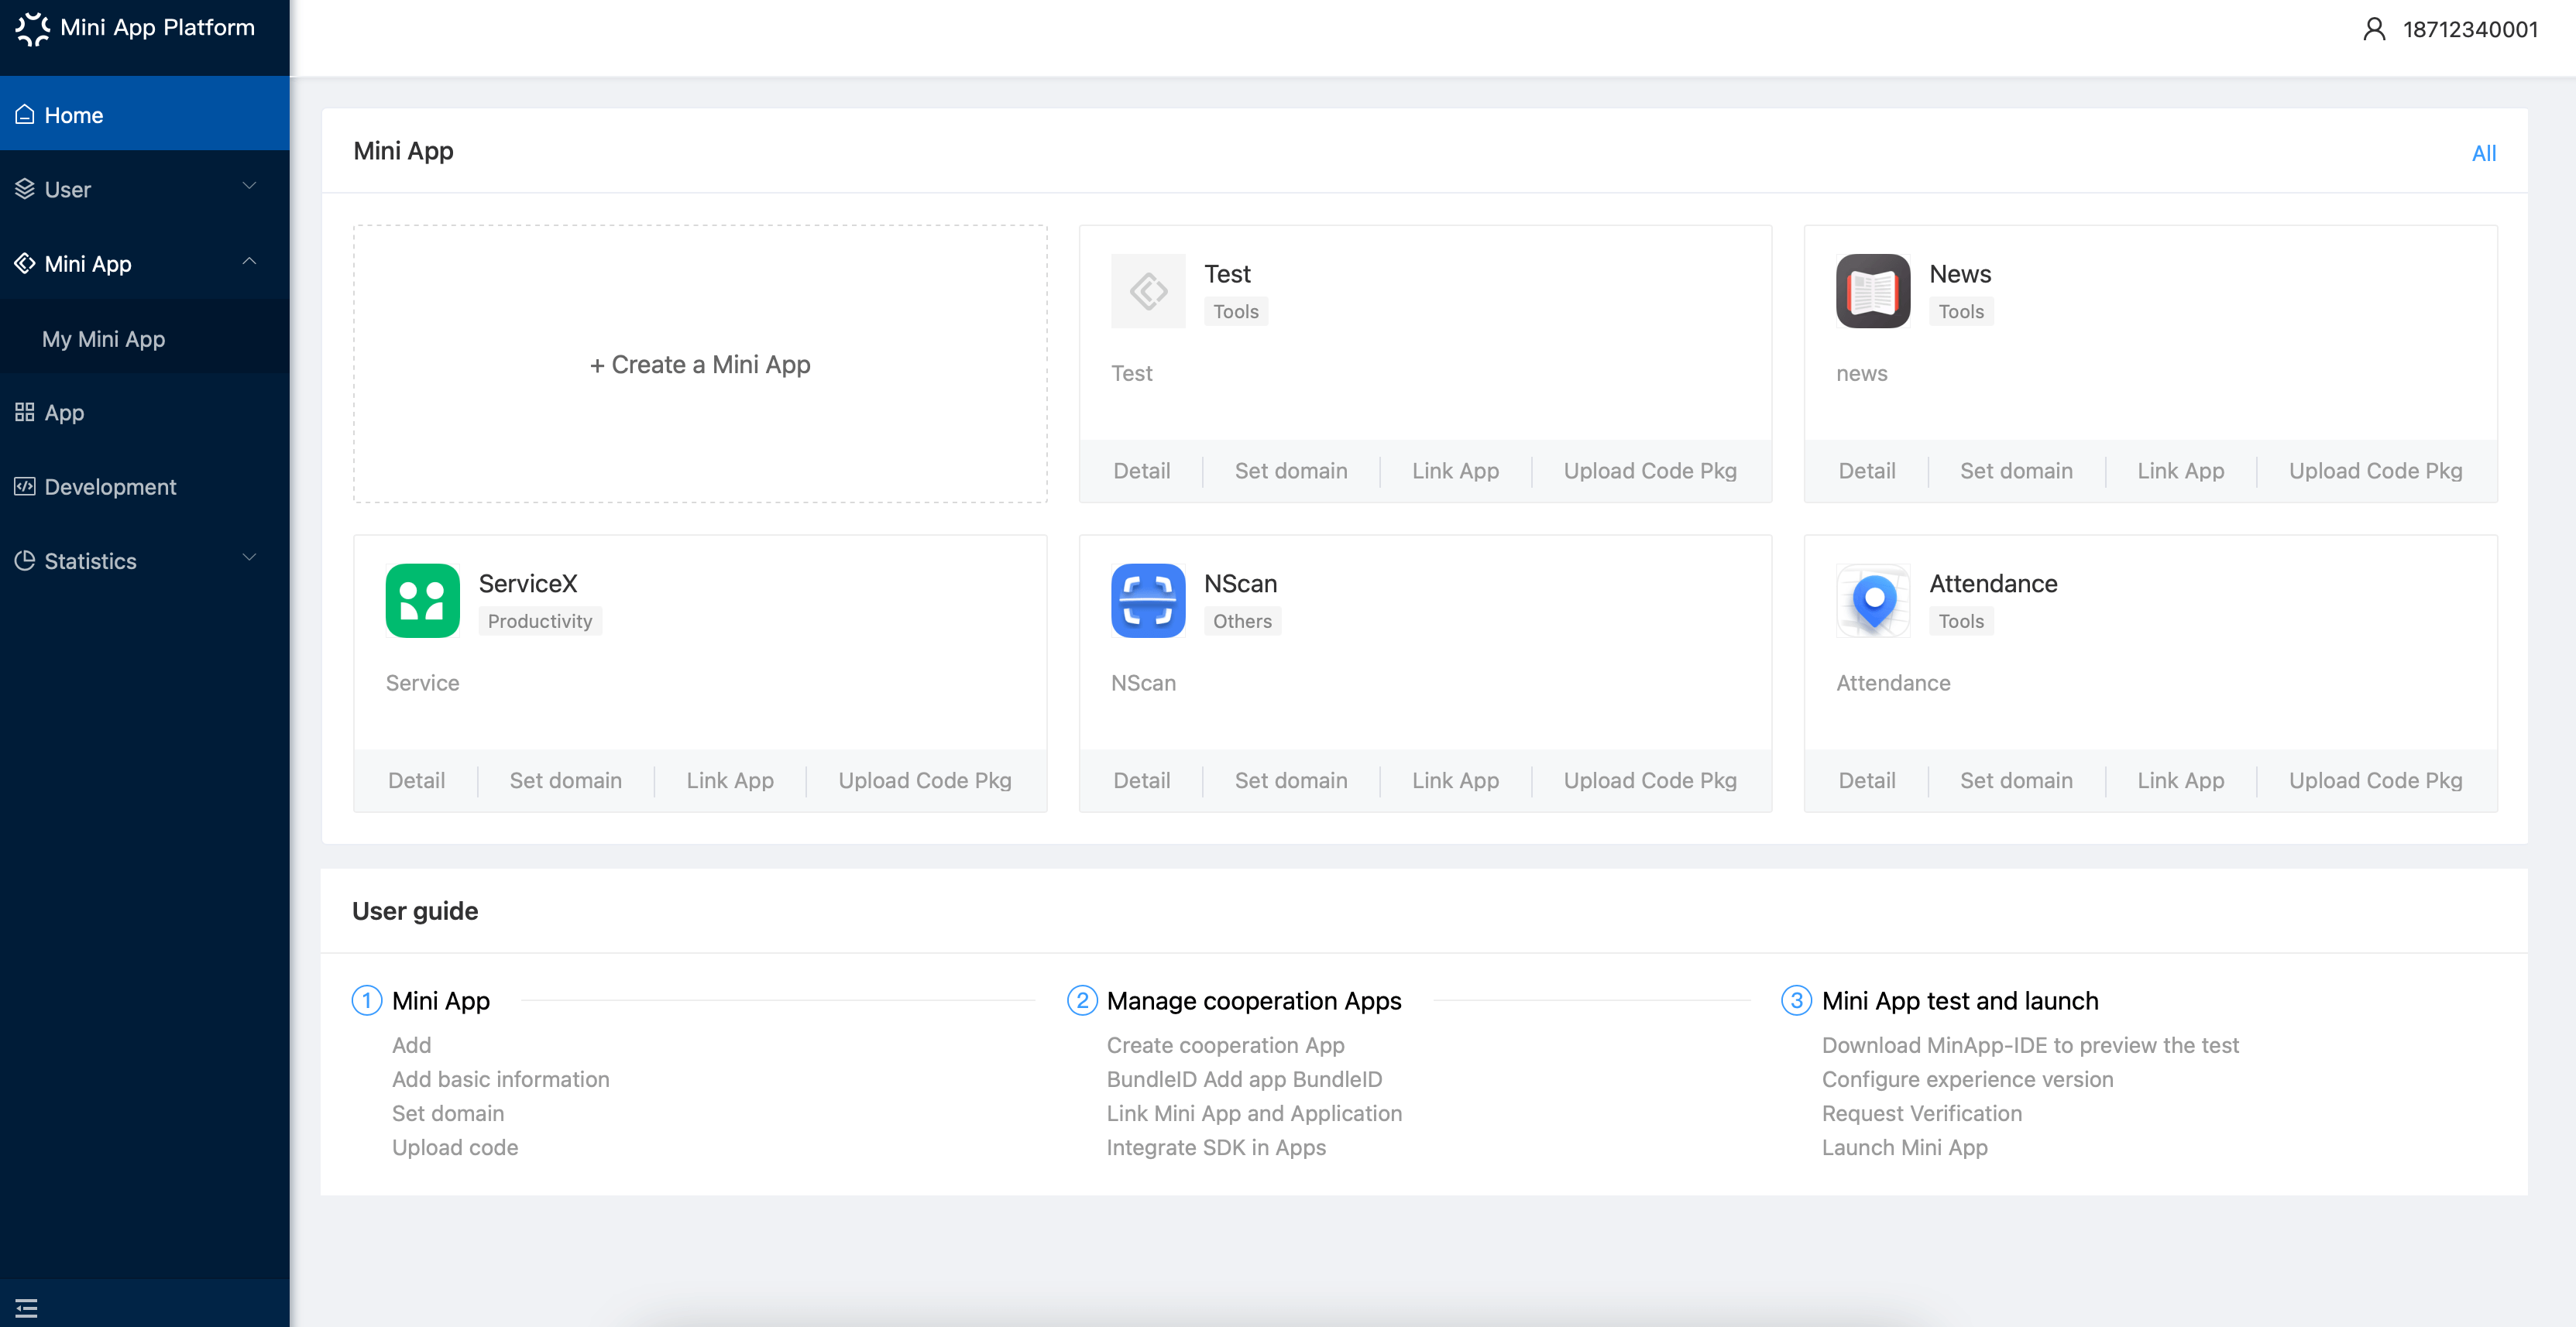
Task: Open Detail for News mini app
Action: tap(1867, 471)
